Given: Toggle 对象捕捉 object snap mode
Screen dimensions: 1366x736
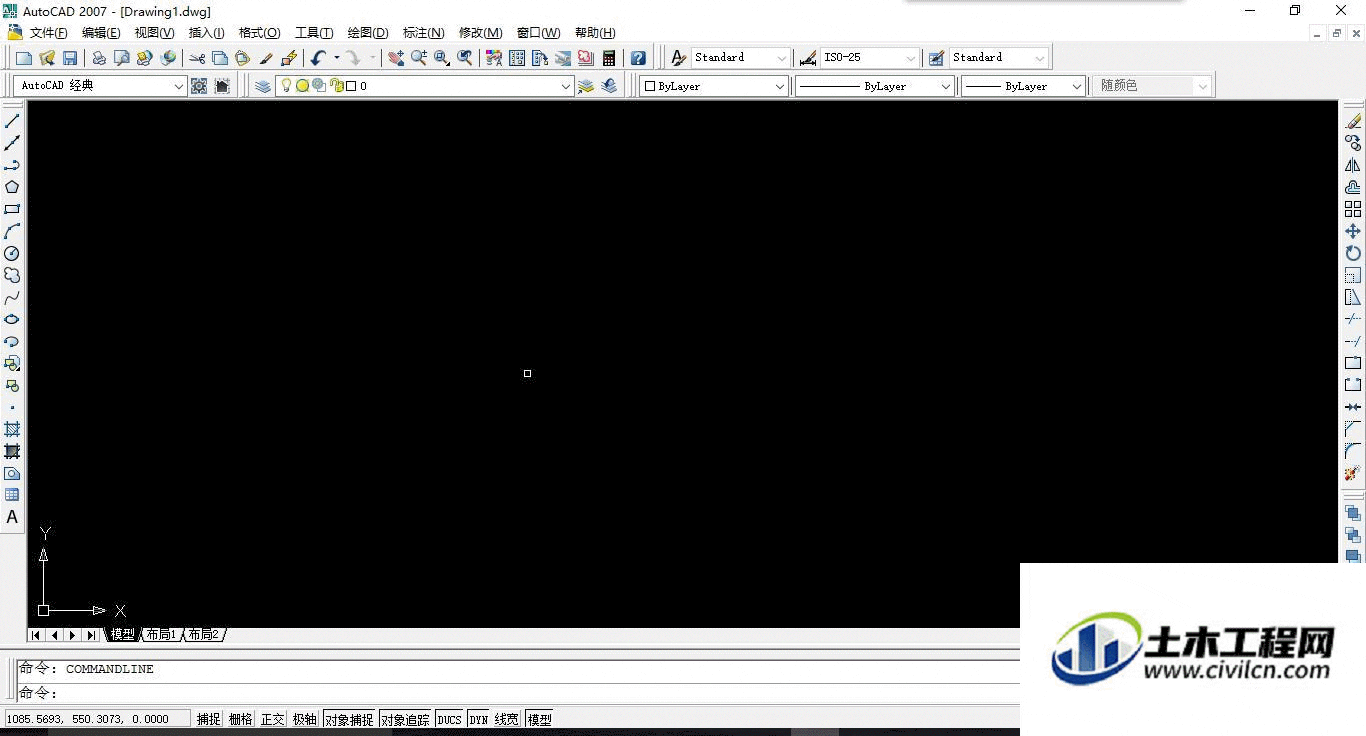Looking at the screenshot, I should click(x=349, y=719).
